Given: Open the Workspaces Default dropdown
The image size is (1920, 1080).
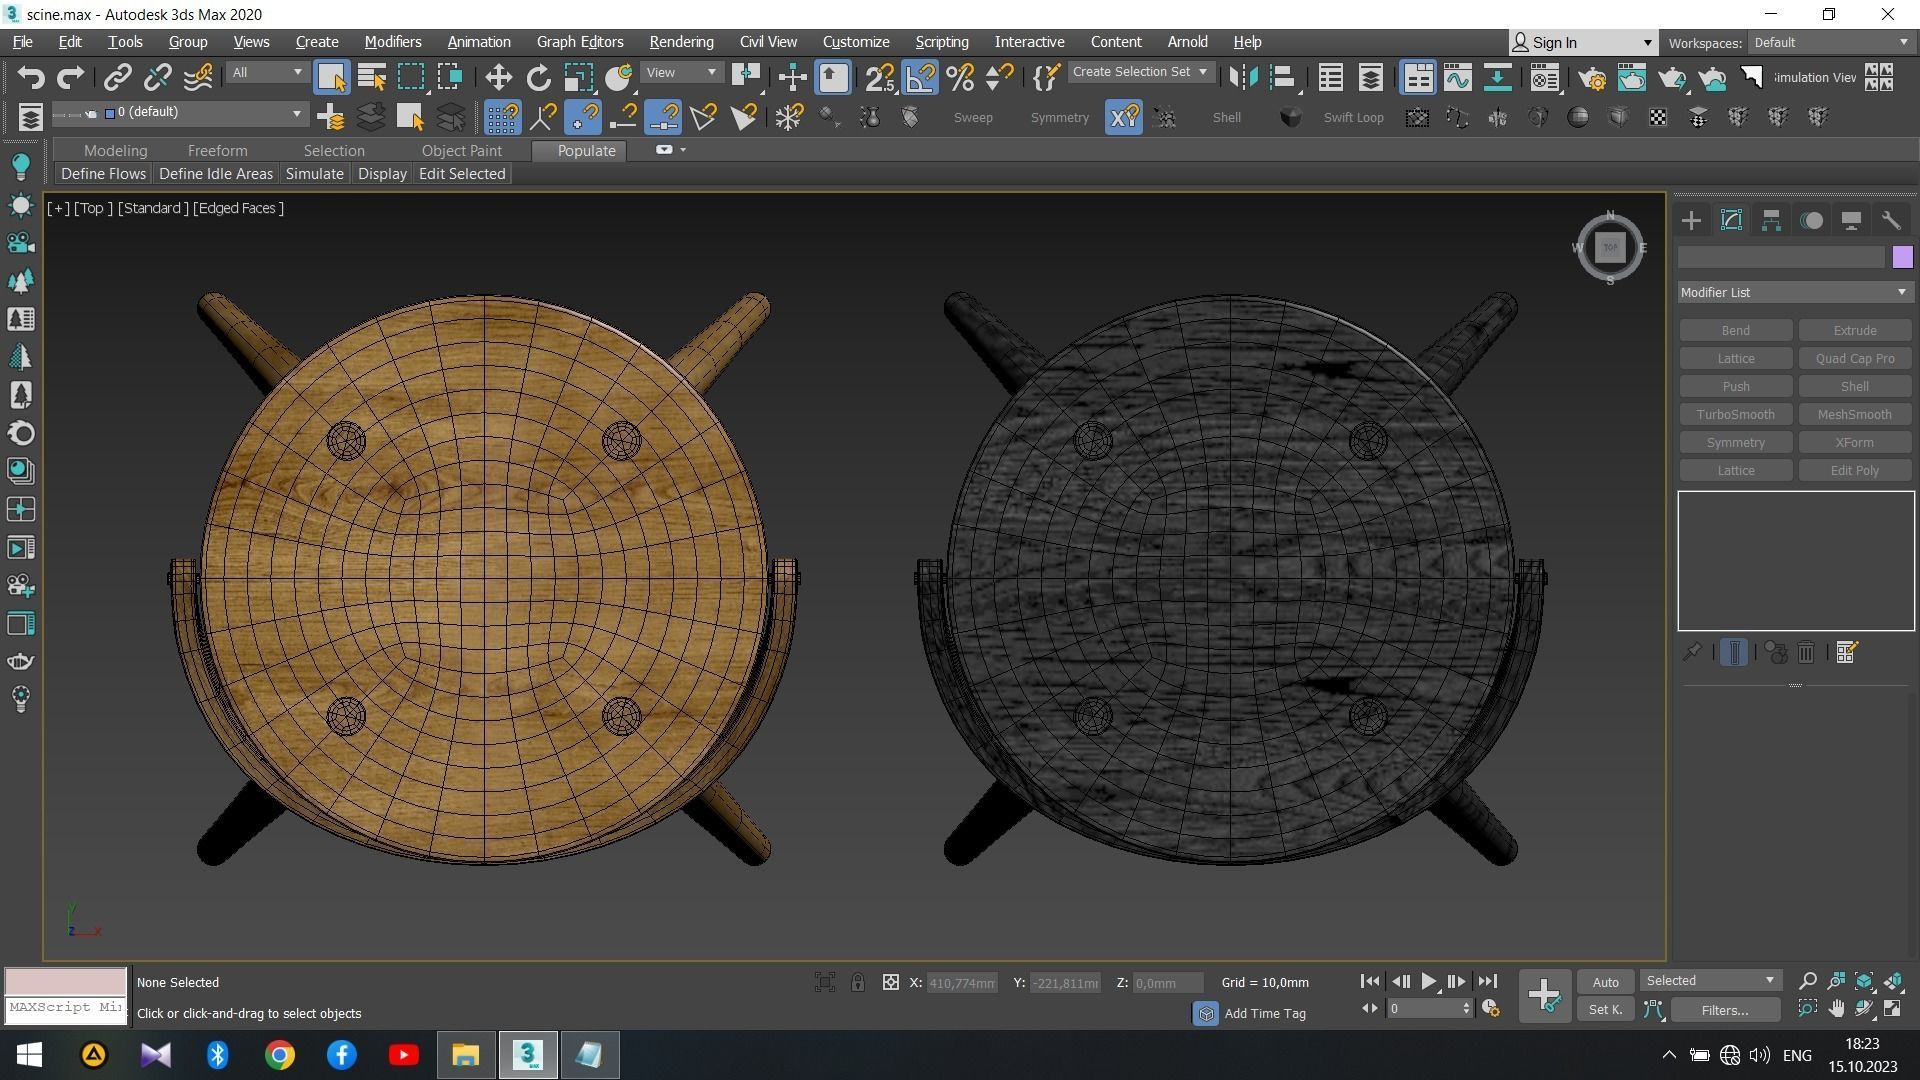Looking at the screenshot, I should tap(1830, 42).
